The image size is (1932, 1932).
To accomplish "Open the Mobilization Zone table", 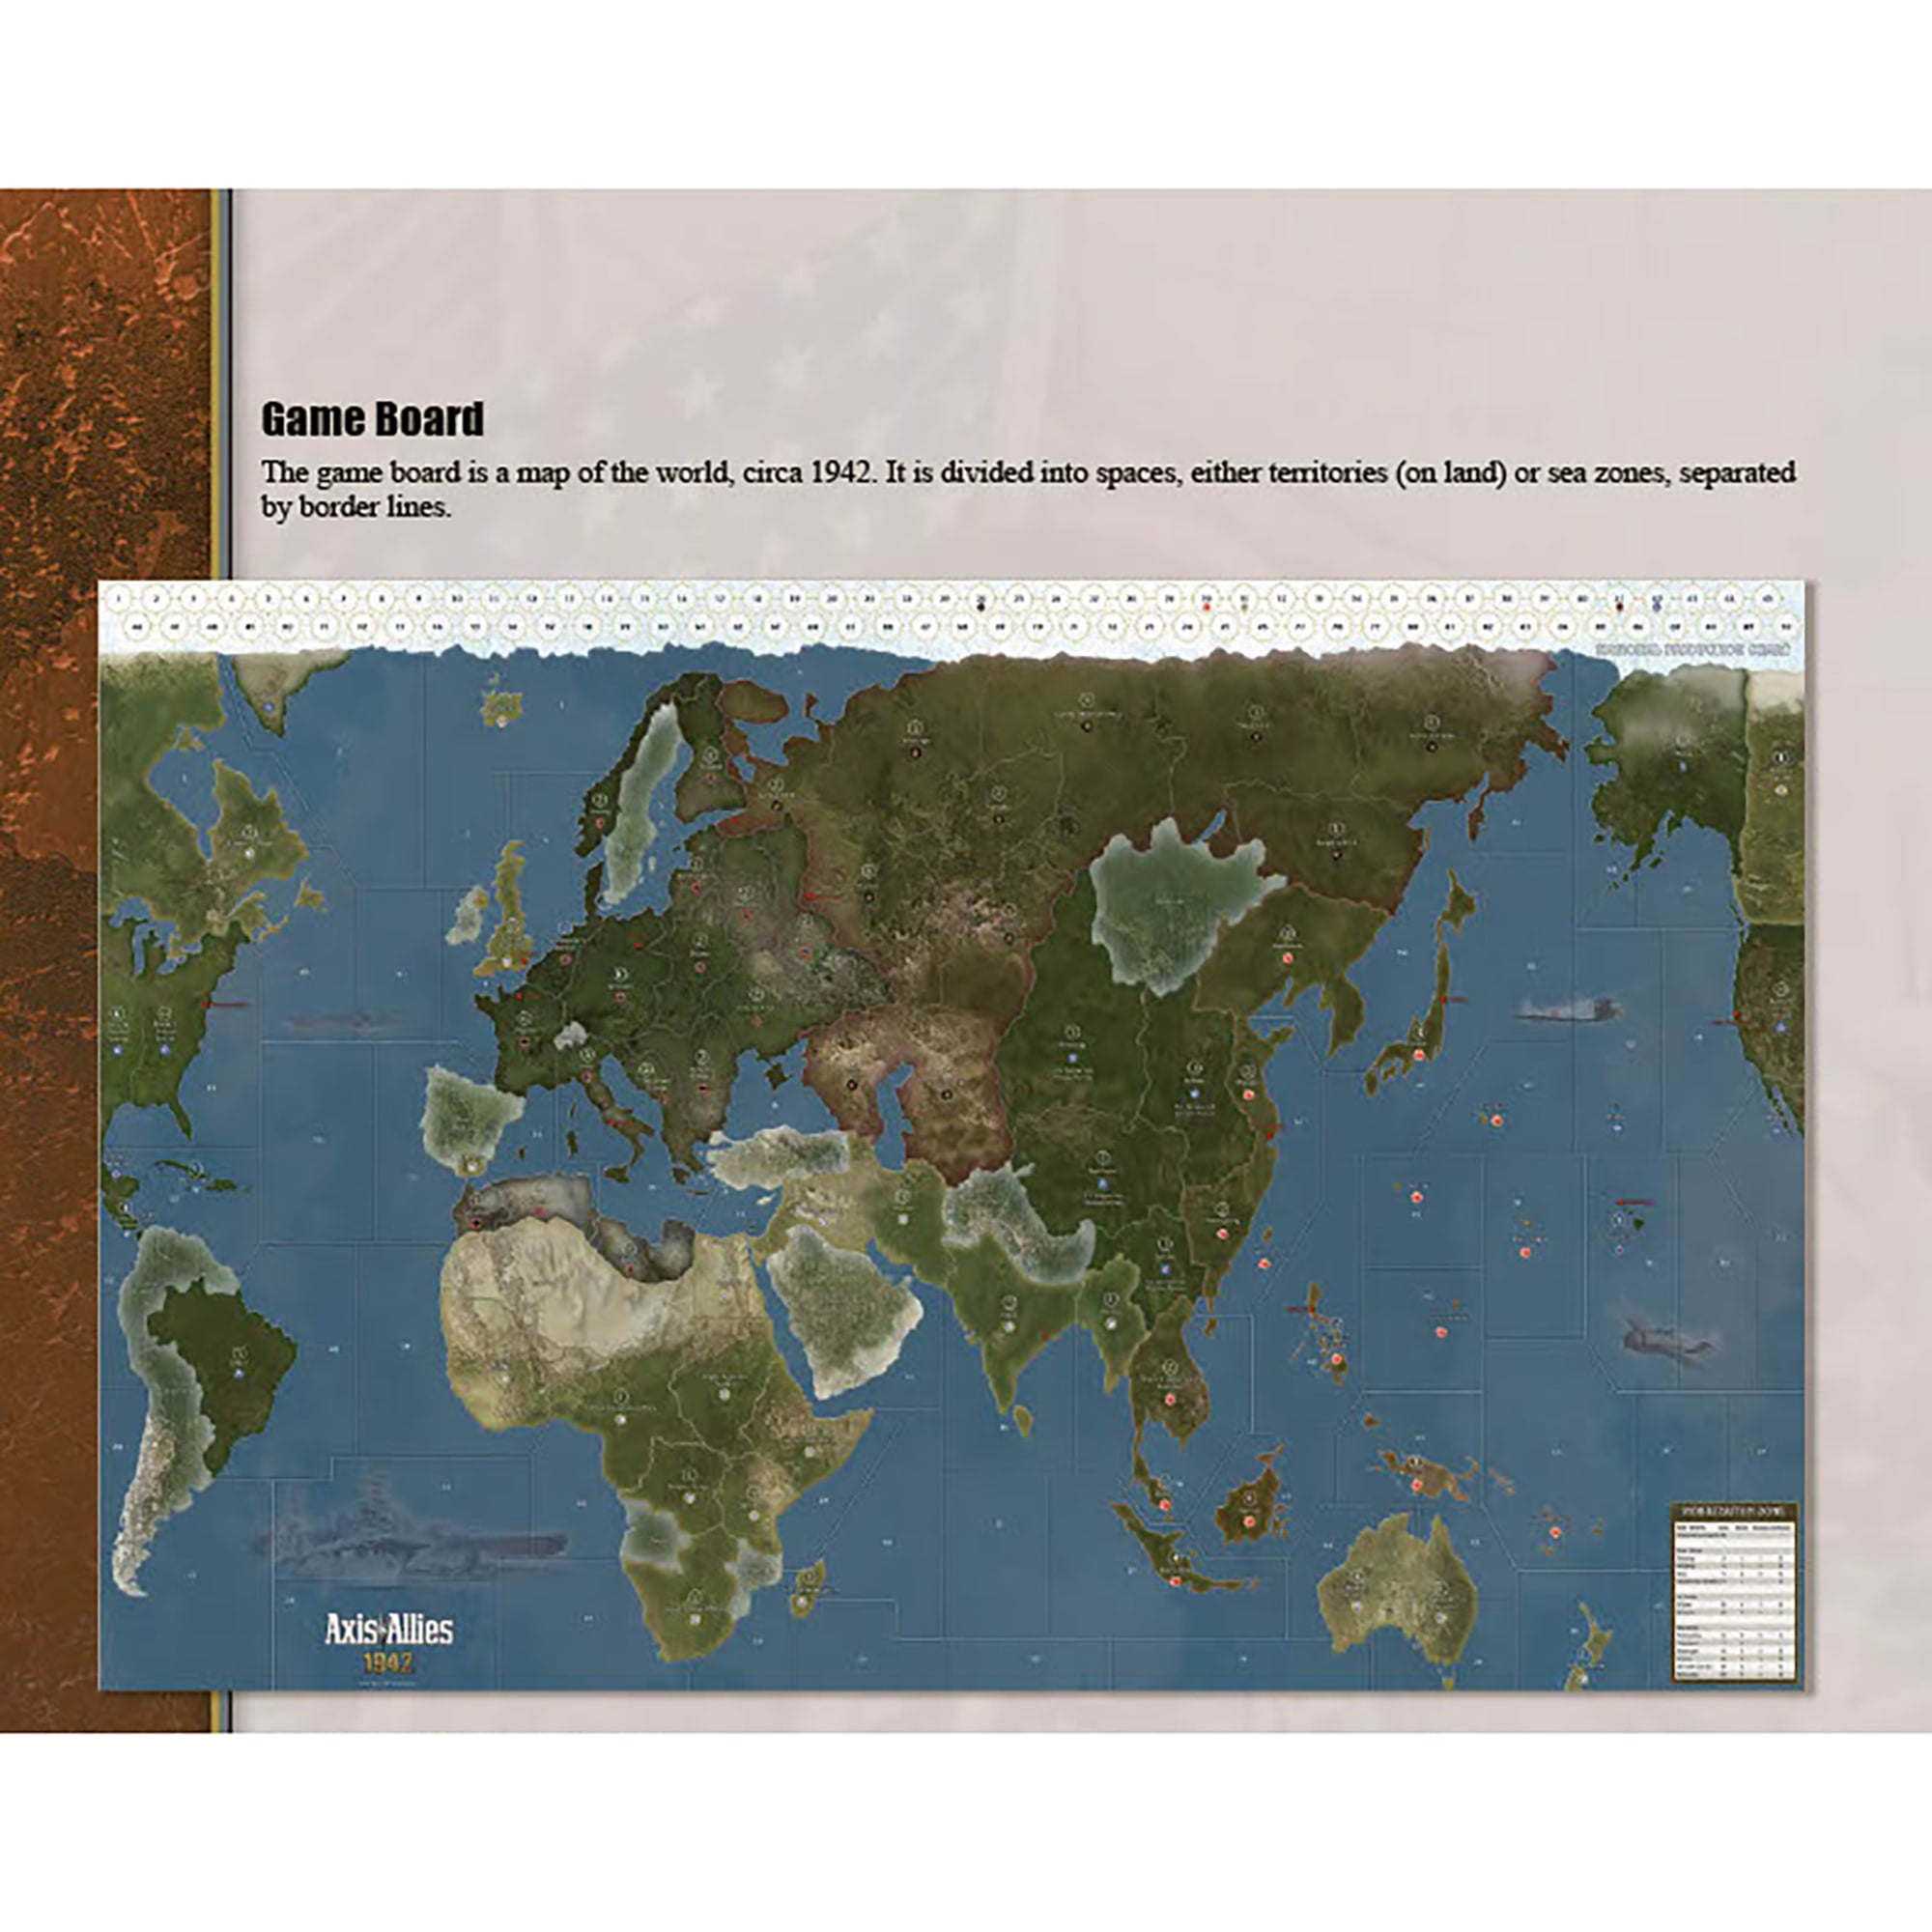I will 1734,1596.
